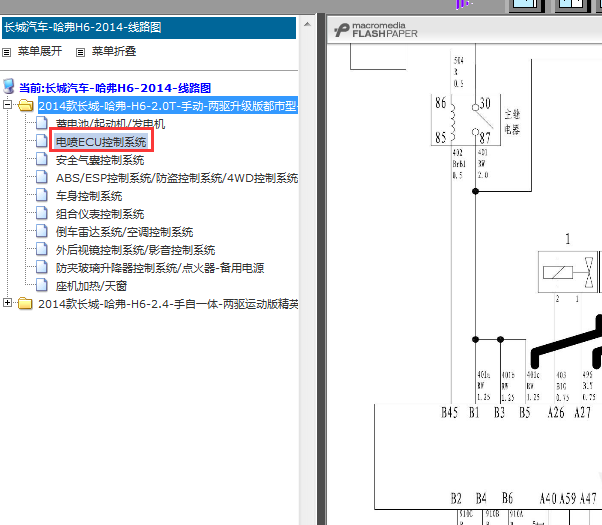Open ABS/ESP控制系统/防盗控制系统 diagram
602x525 pixels.
[x=177, y=178]
